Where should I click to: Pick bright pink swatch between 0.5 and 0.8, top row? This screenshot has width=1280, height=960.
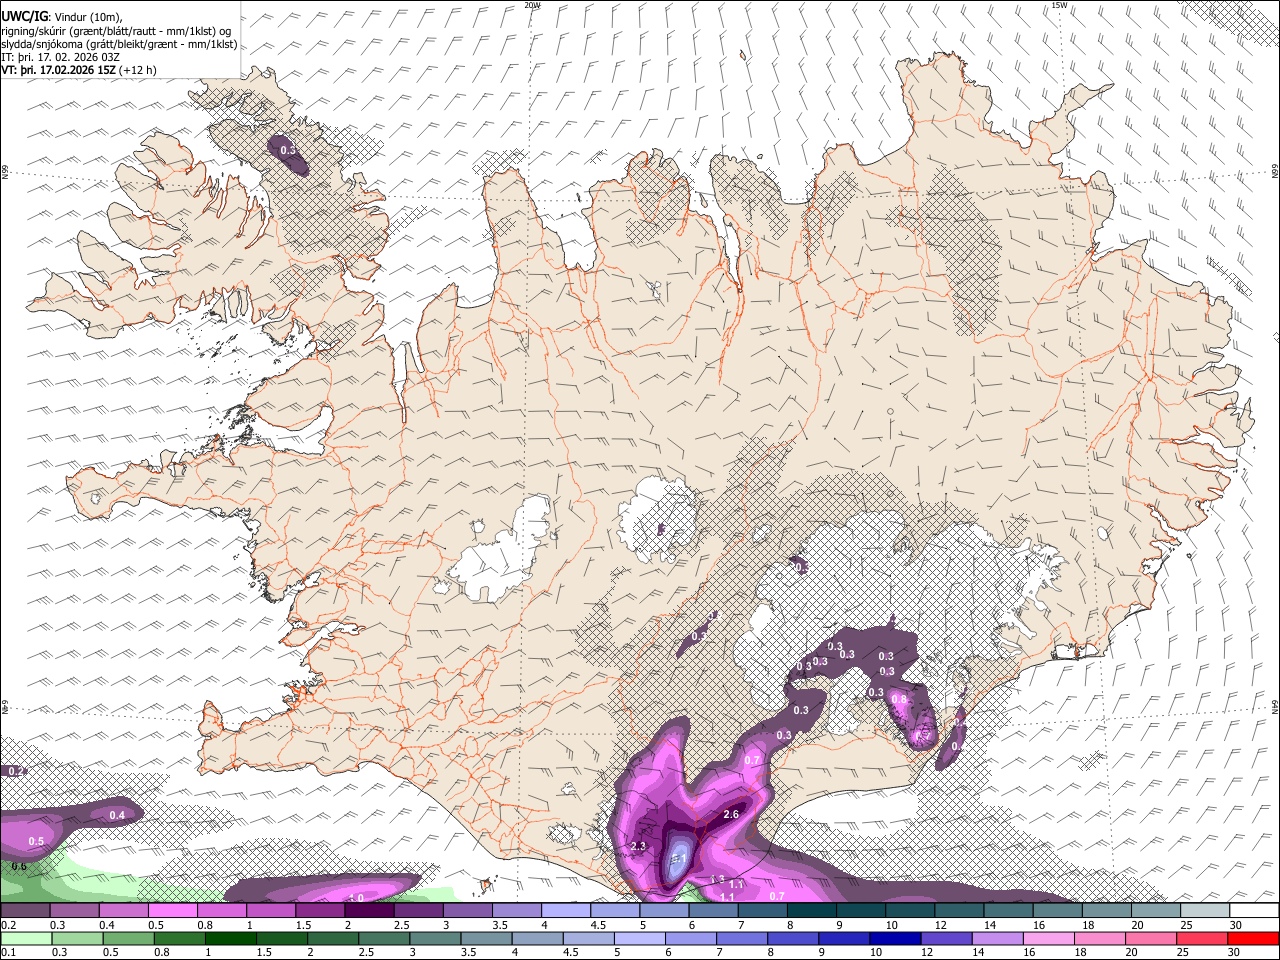coord(172,910)
